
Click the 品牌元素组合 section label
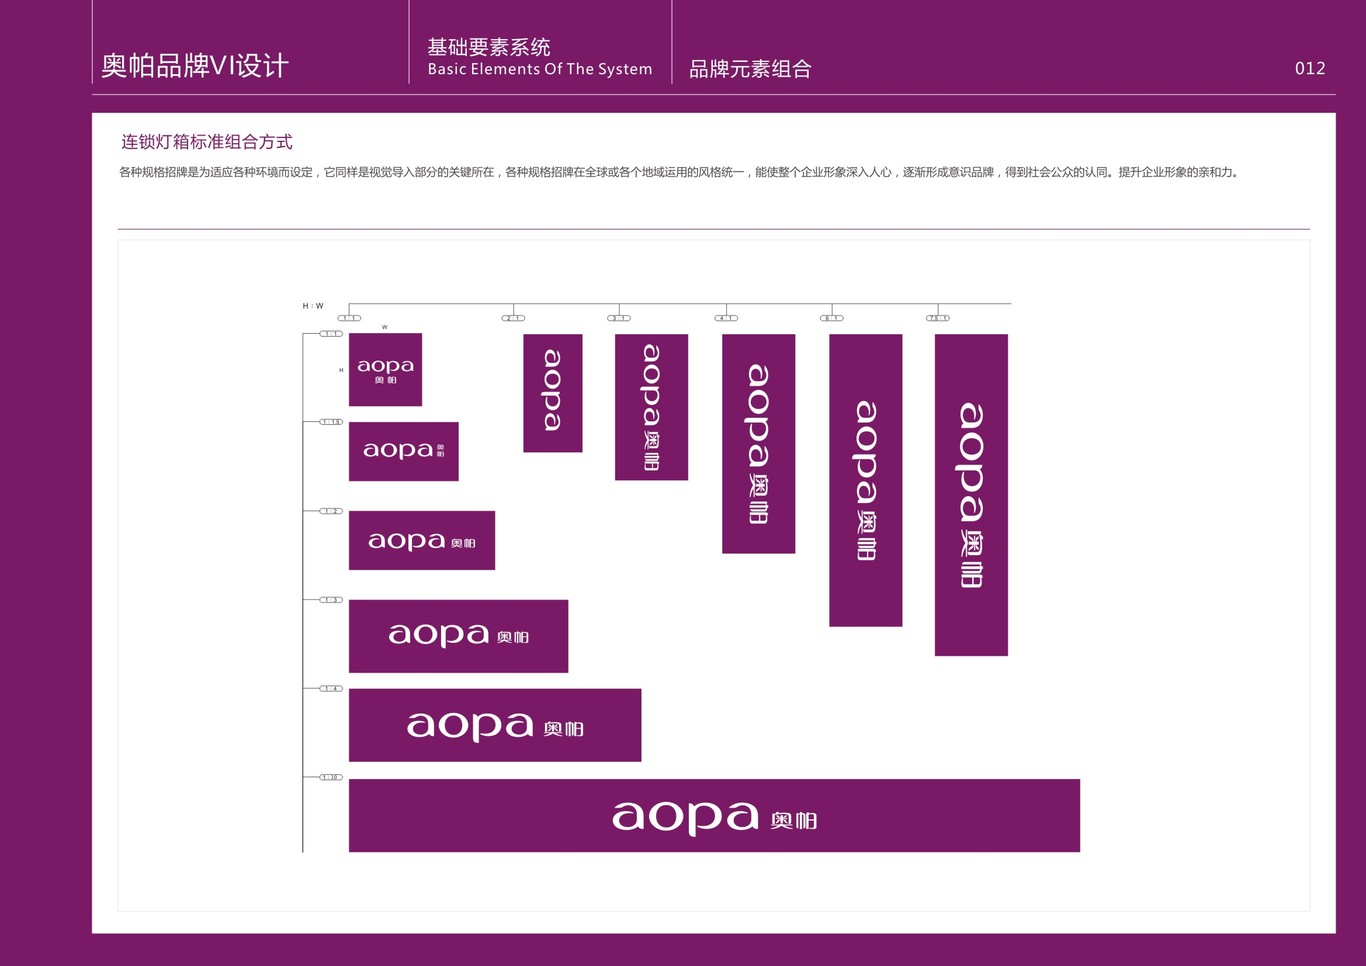[750, 69]
